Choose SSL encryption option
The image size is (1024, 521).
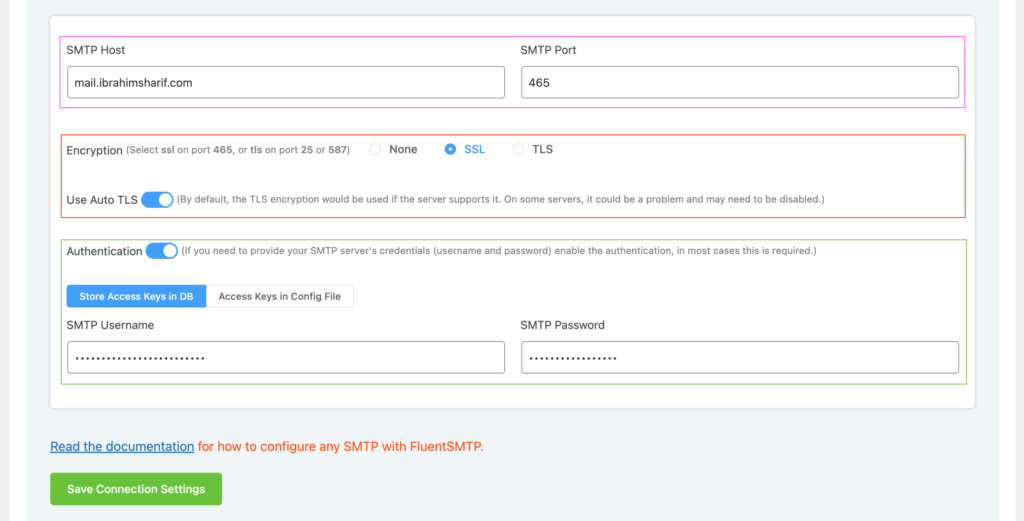[450, 149]
